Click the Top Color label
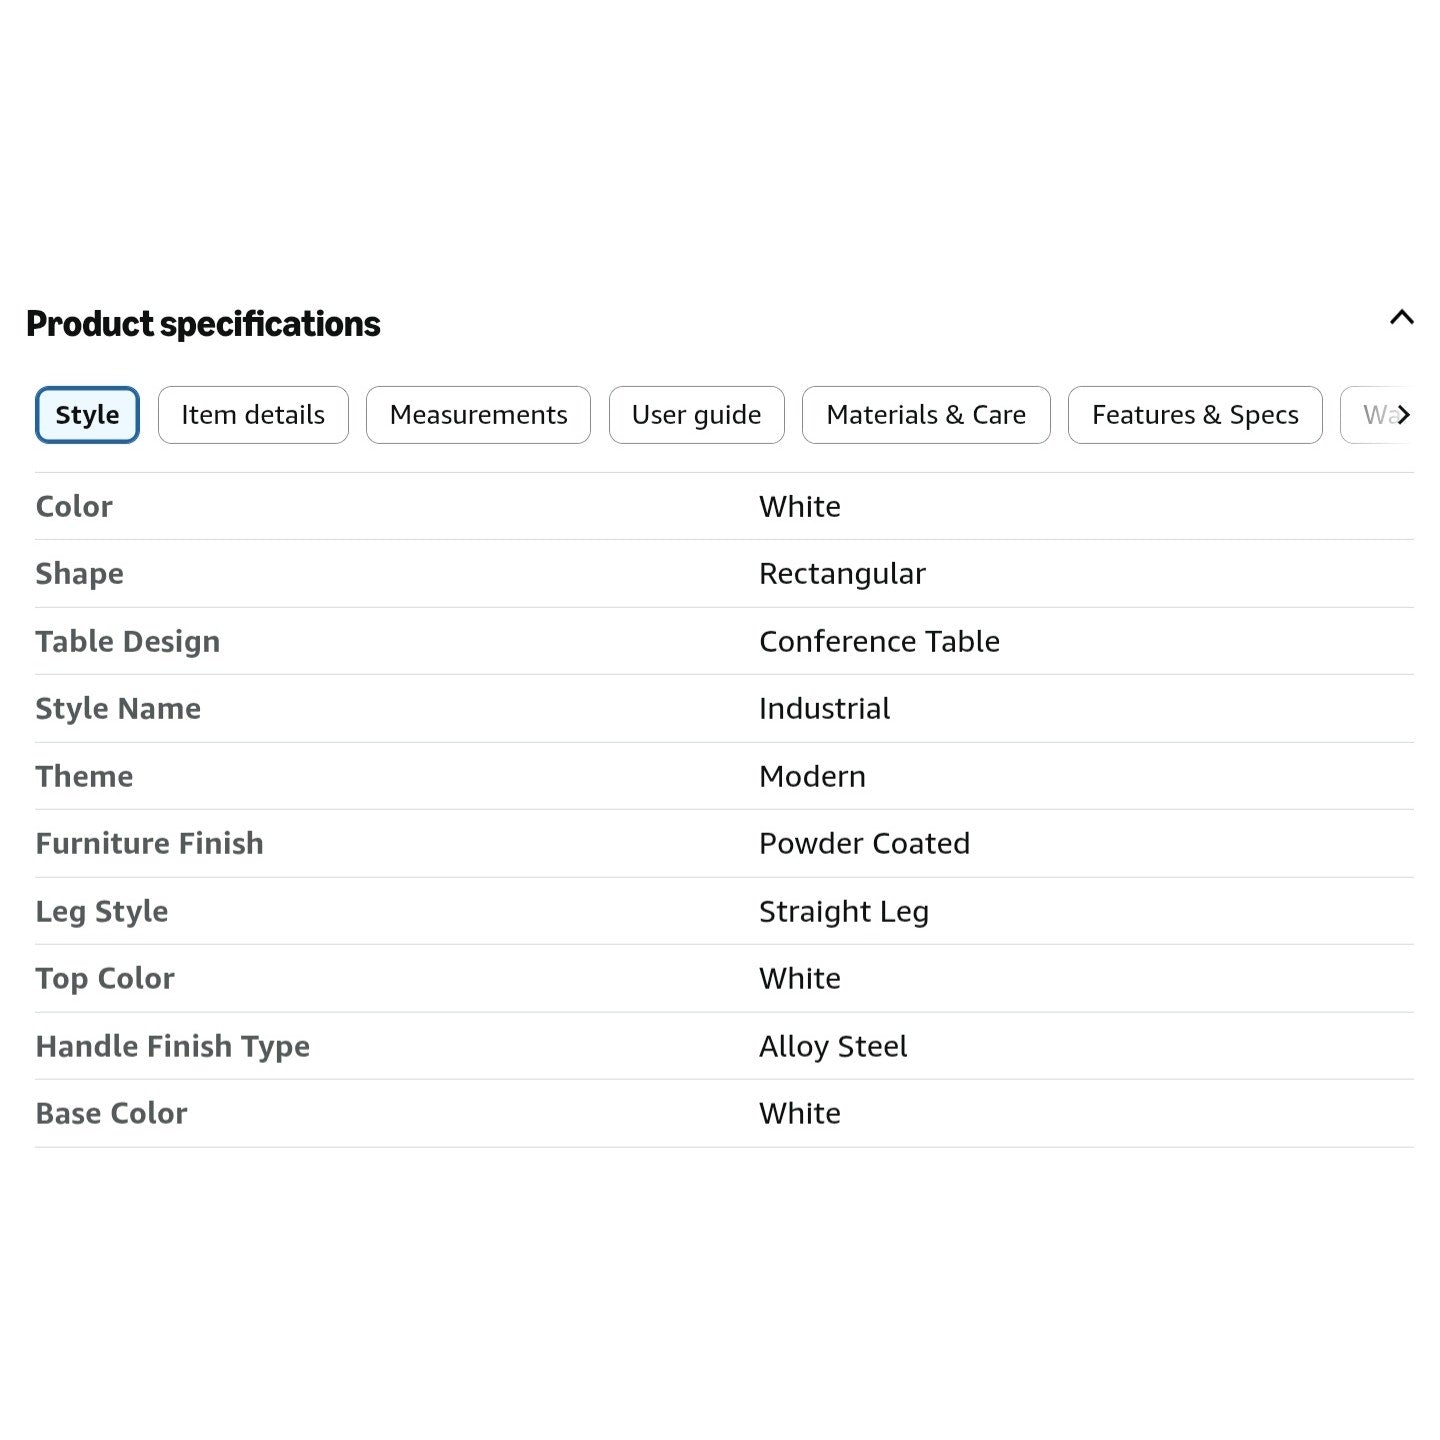Viewport: 1440px width, 1440px height. click(105, 979)
